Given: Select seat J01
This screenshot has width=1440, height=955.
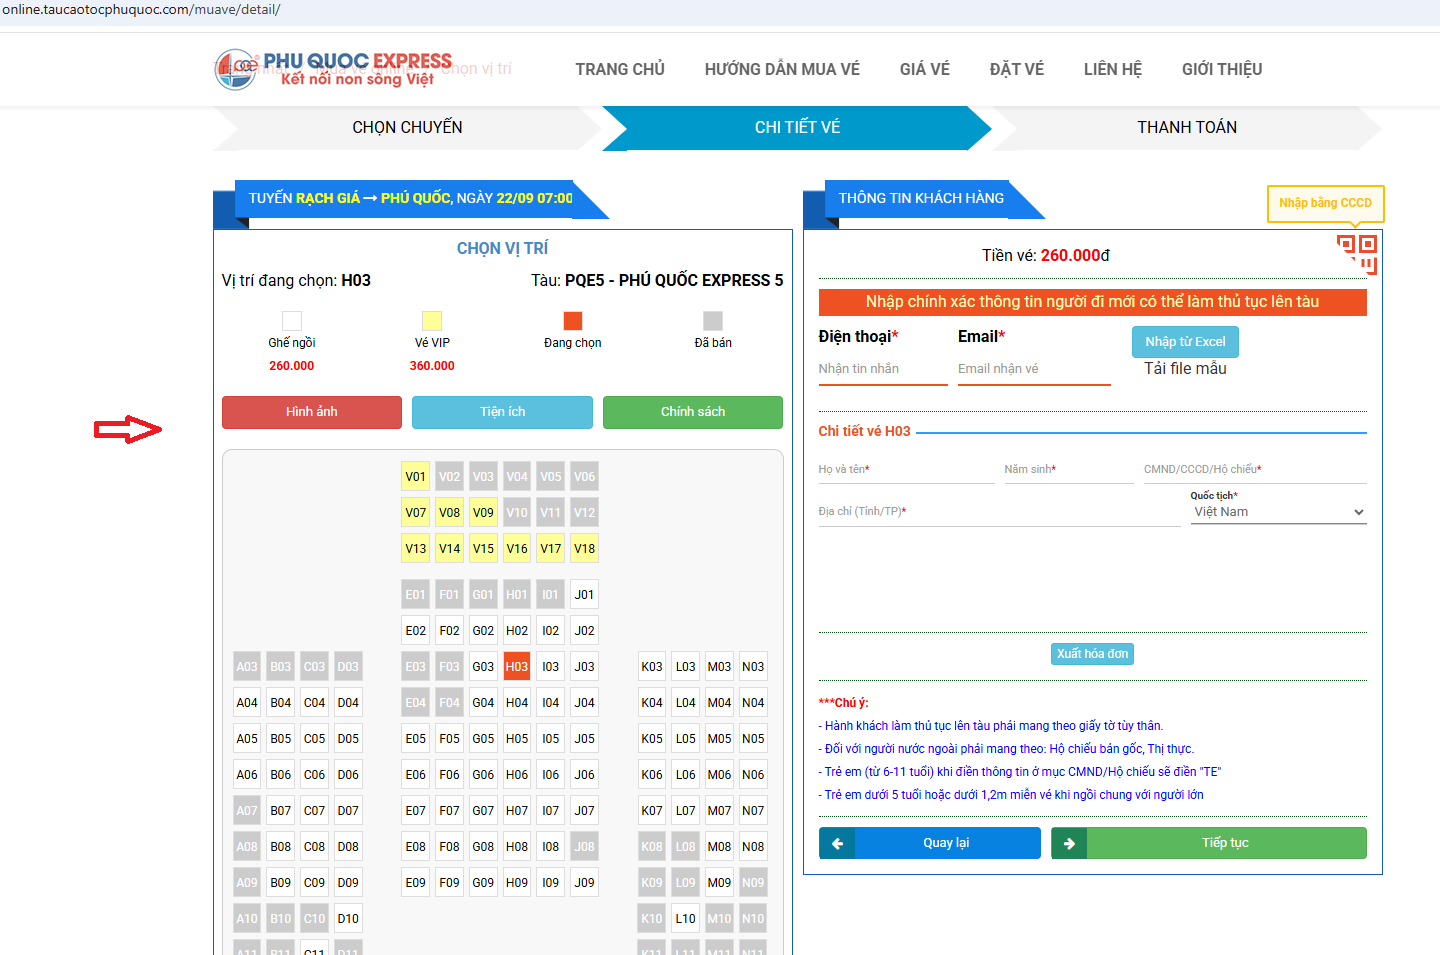Looking at the screenshot, I should tap(585, 595).
